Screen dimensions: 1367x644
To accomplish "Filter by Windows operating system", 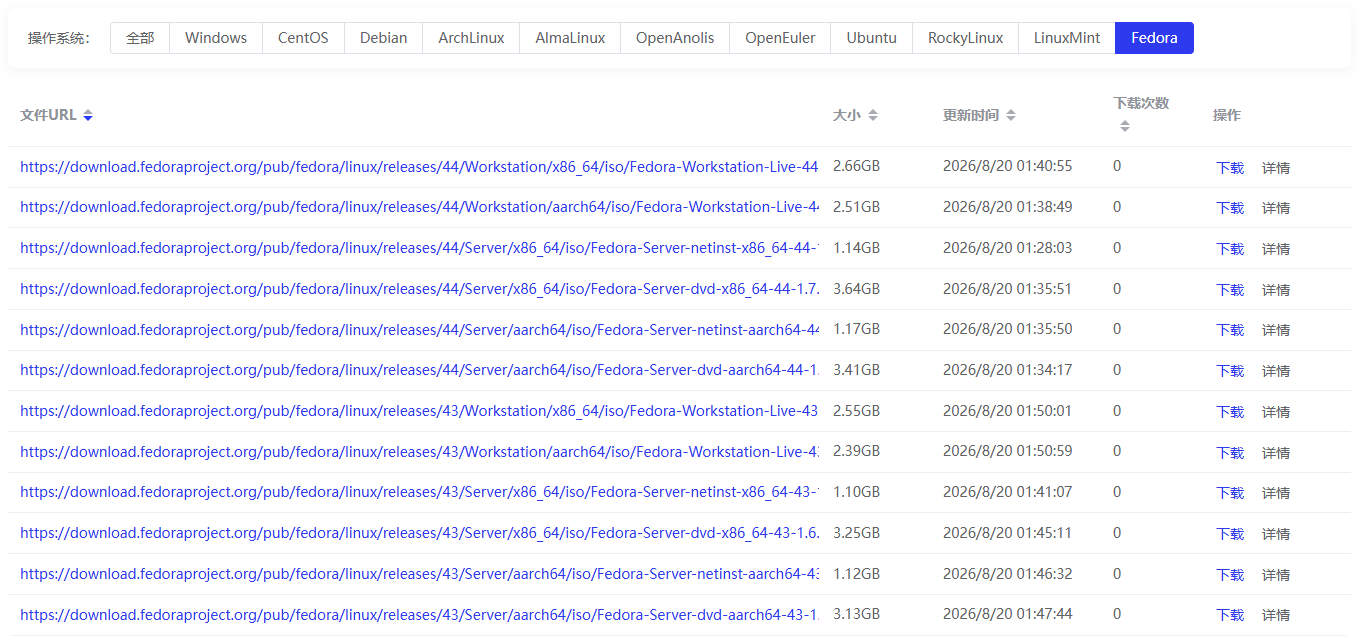I will (x=216, y=38).
